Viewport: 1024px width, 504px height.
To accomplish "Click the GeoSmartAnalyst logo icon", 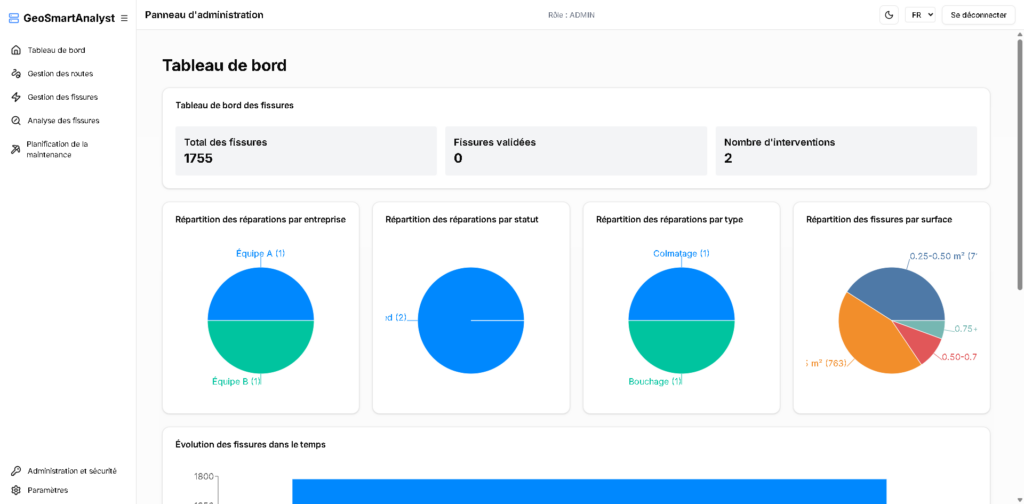I will [x=14, y=18].
